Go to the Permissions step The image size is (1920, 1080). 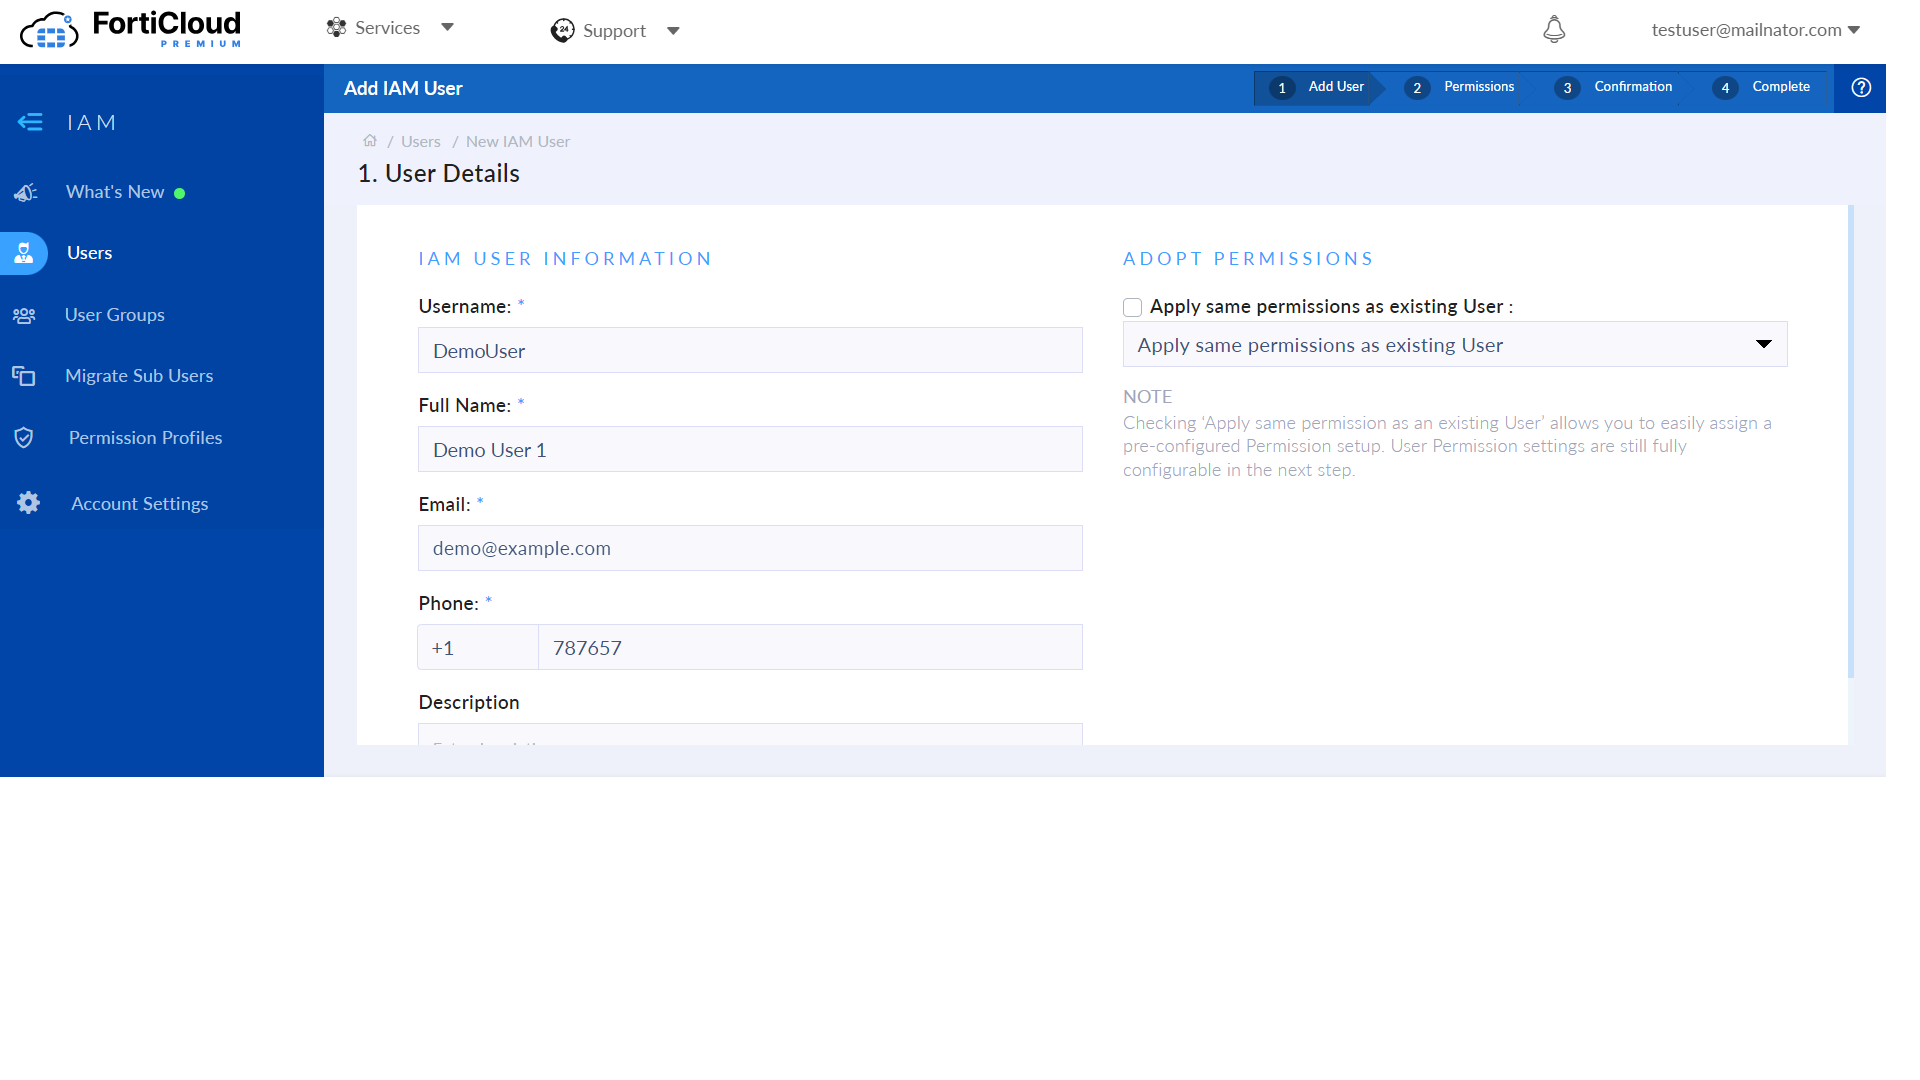click(1463, 87)
